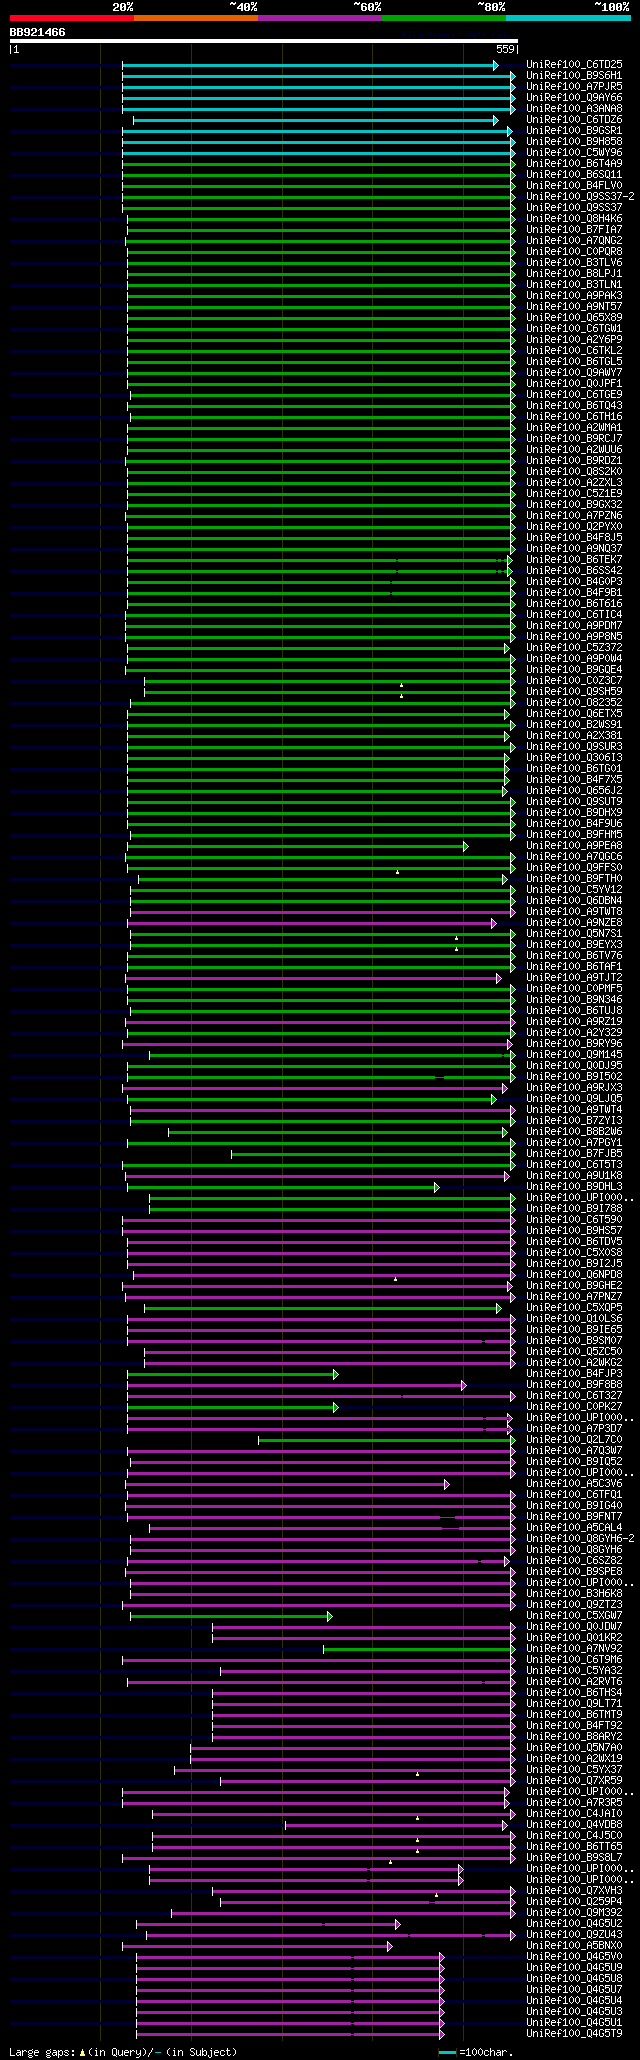Image resolution: width=640 pixels, height=2060 pixels.
Task: Click the cyan ~100% identity legend segment
Action: (568, 18)
